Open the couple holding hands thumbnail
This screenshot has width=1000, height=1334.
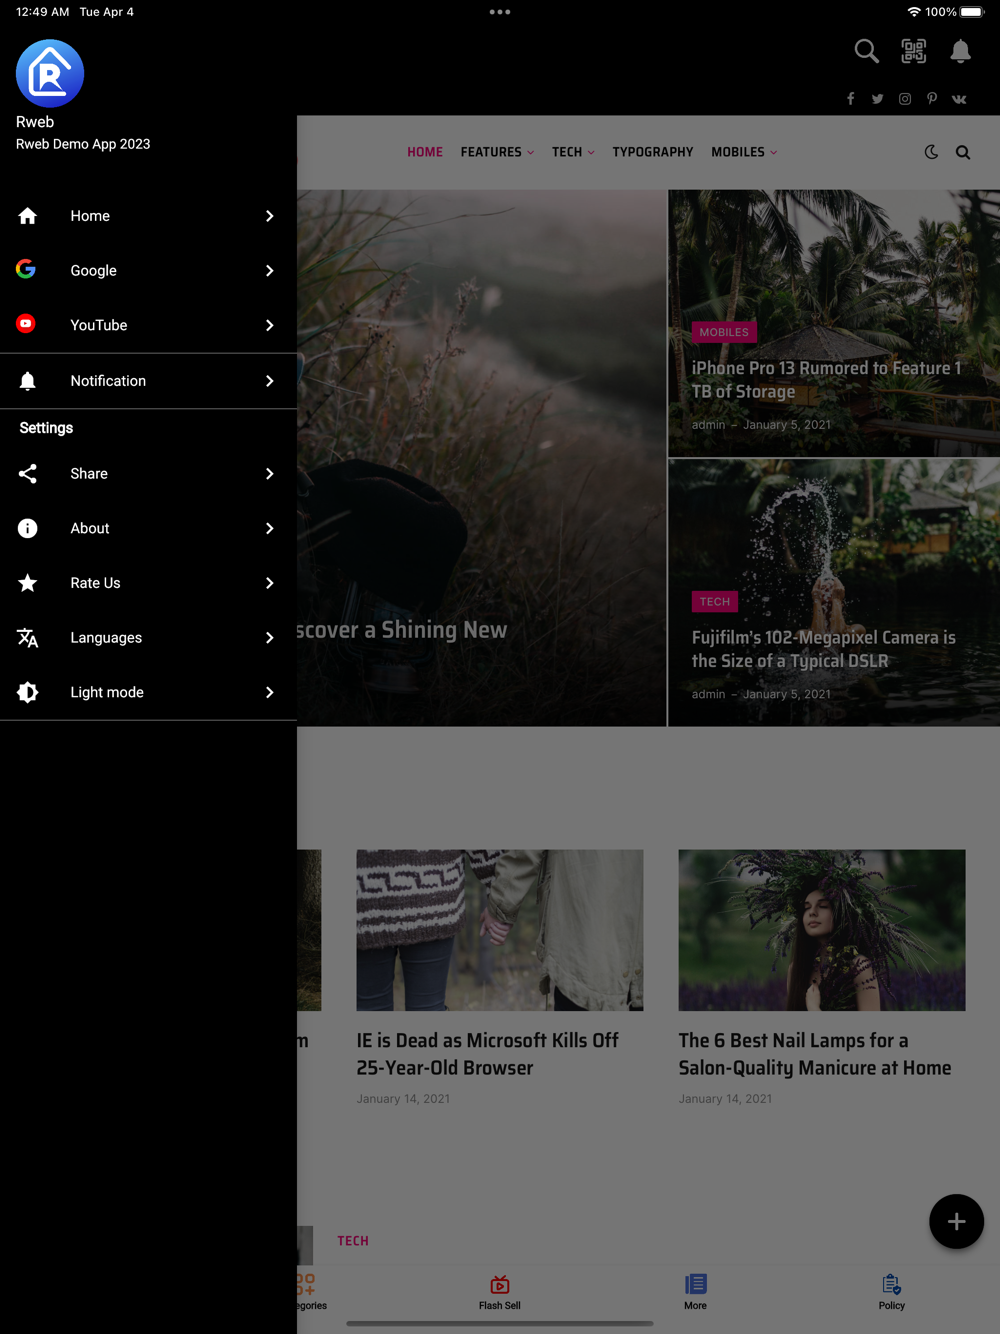click(x=500, y=930)
